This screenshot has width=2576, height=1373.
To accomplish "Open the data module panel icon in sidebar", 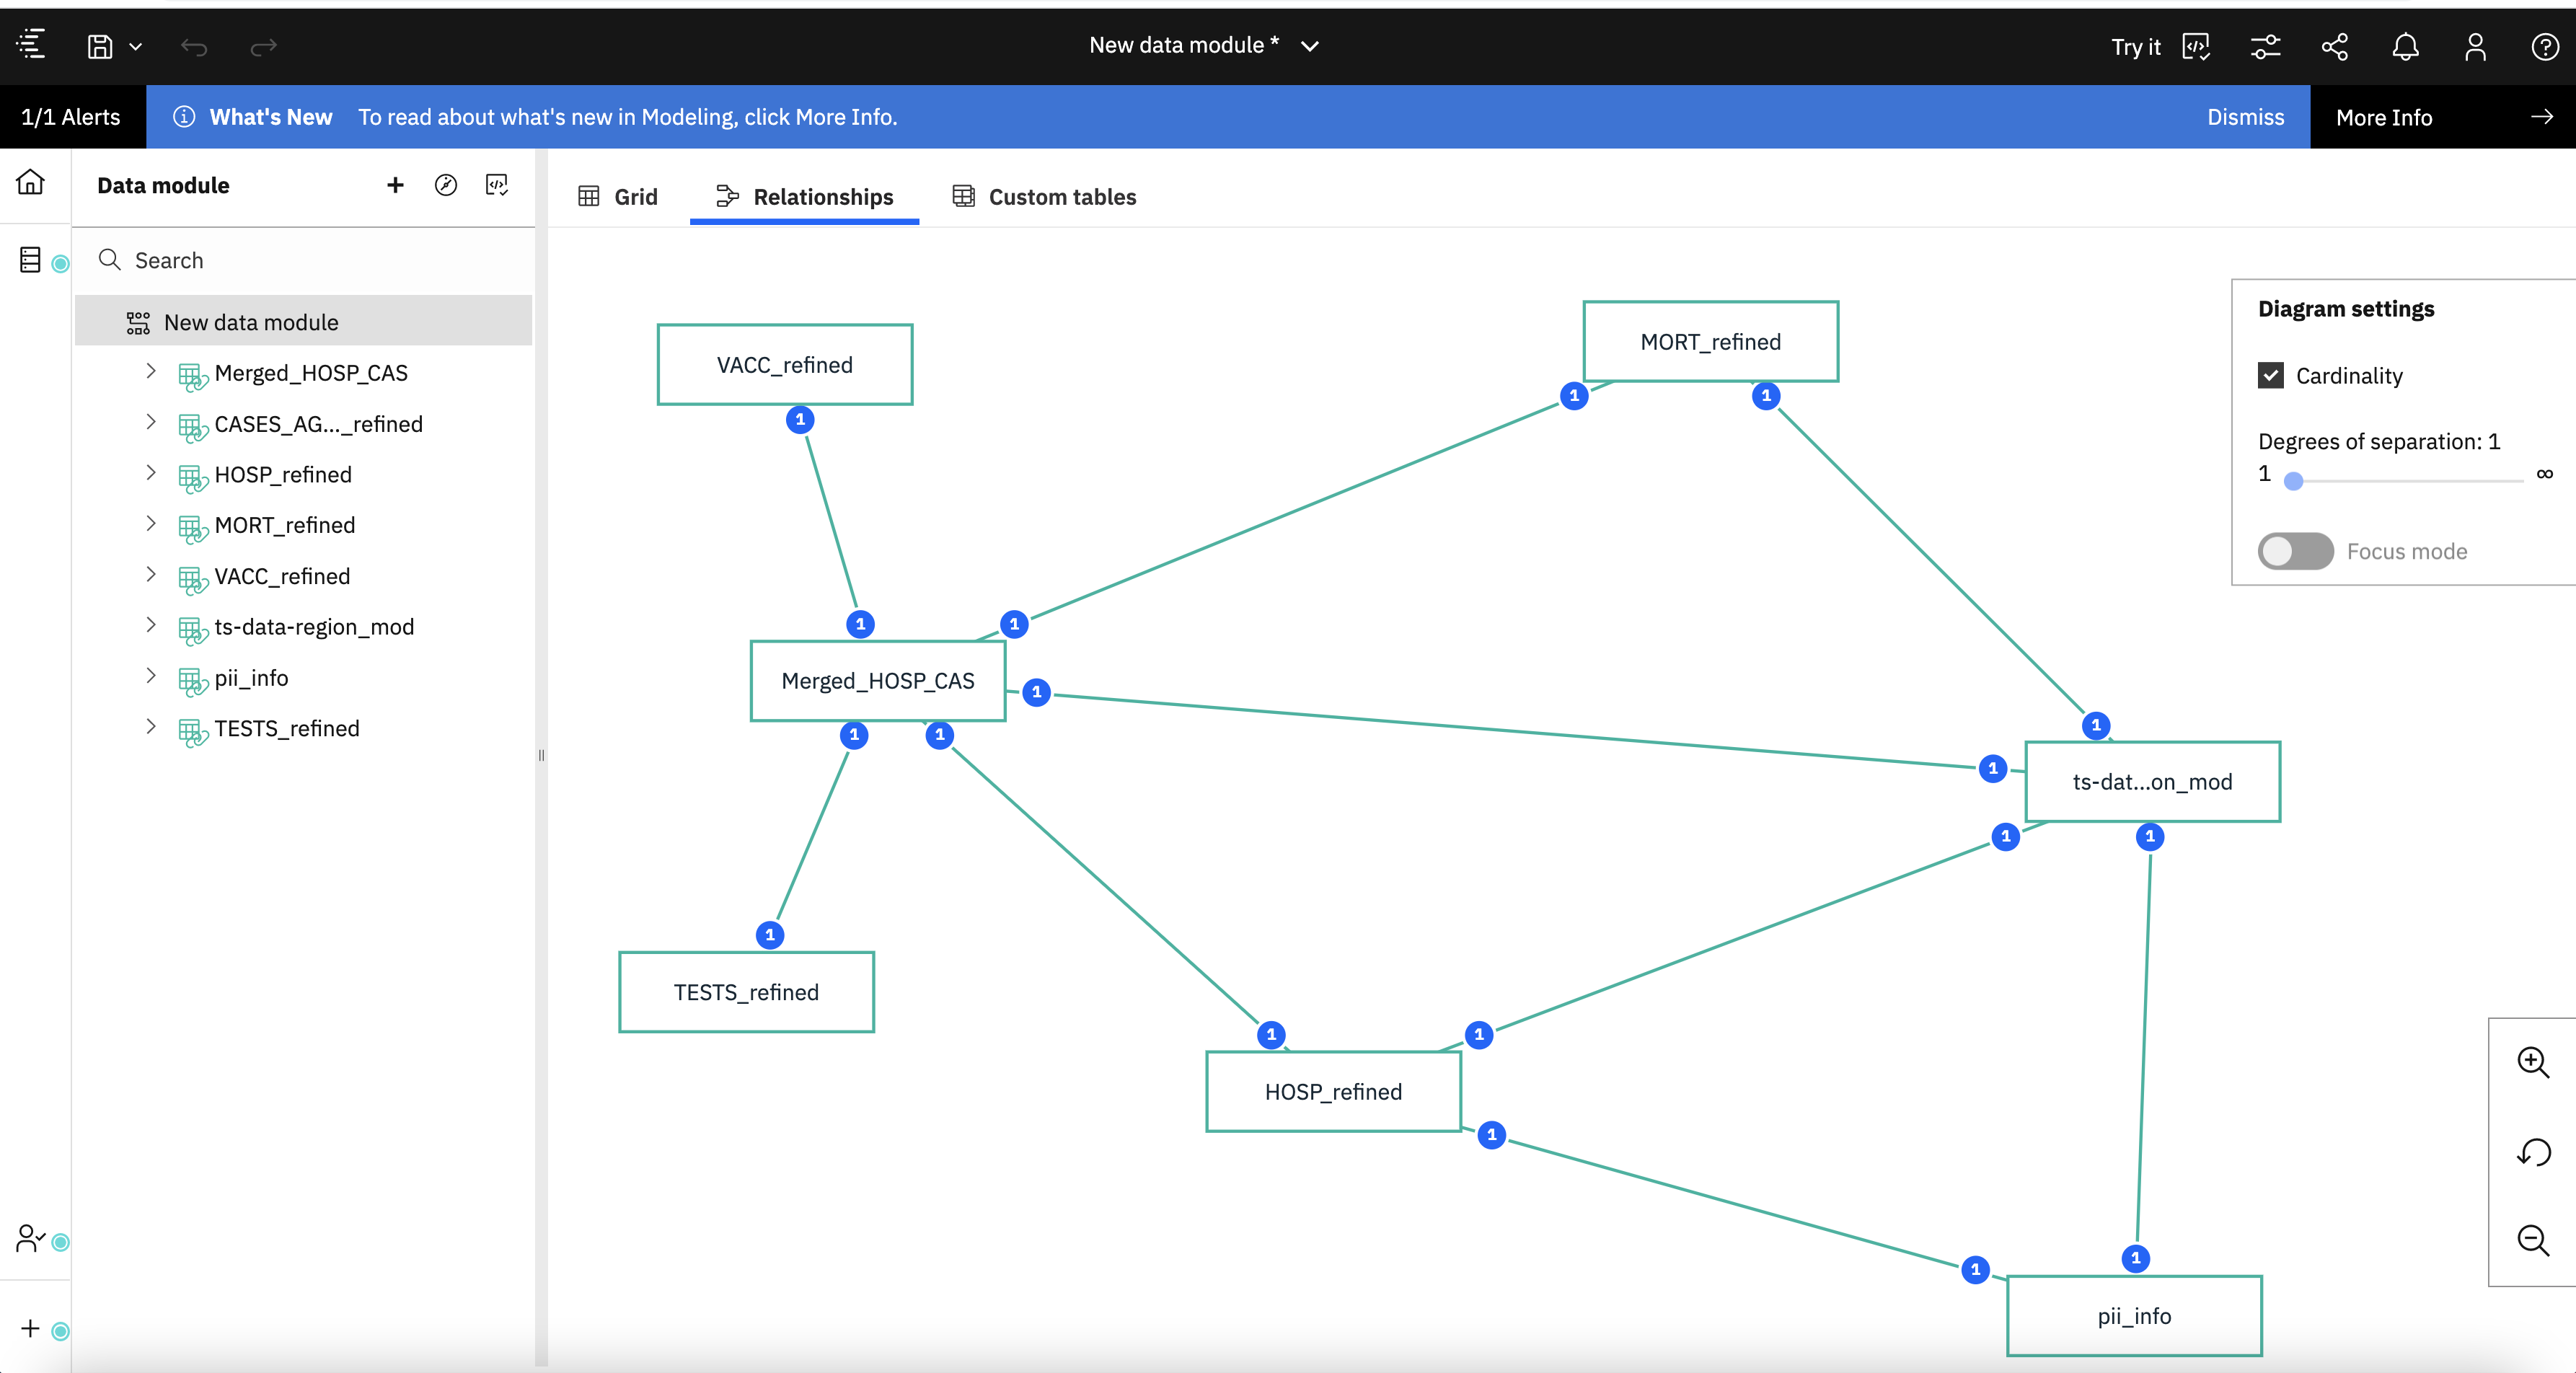I will click(31, 260).
